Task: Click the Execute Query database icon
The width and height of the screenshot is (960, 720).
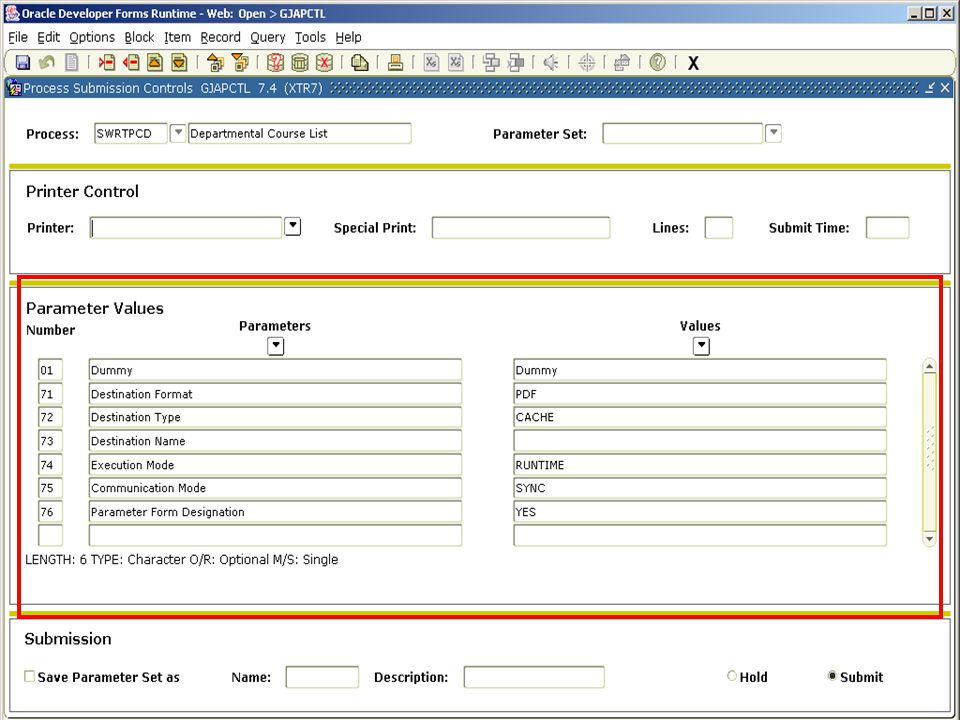Action: point(299,62)
